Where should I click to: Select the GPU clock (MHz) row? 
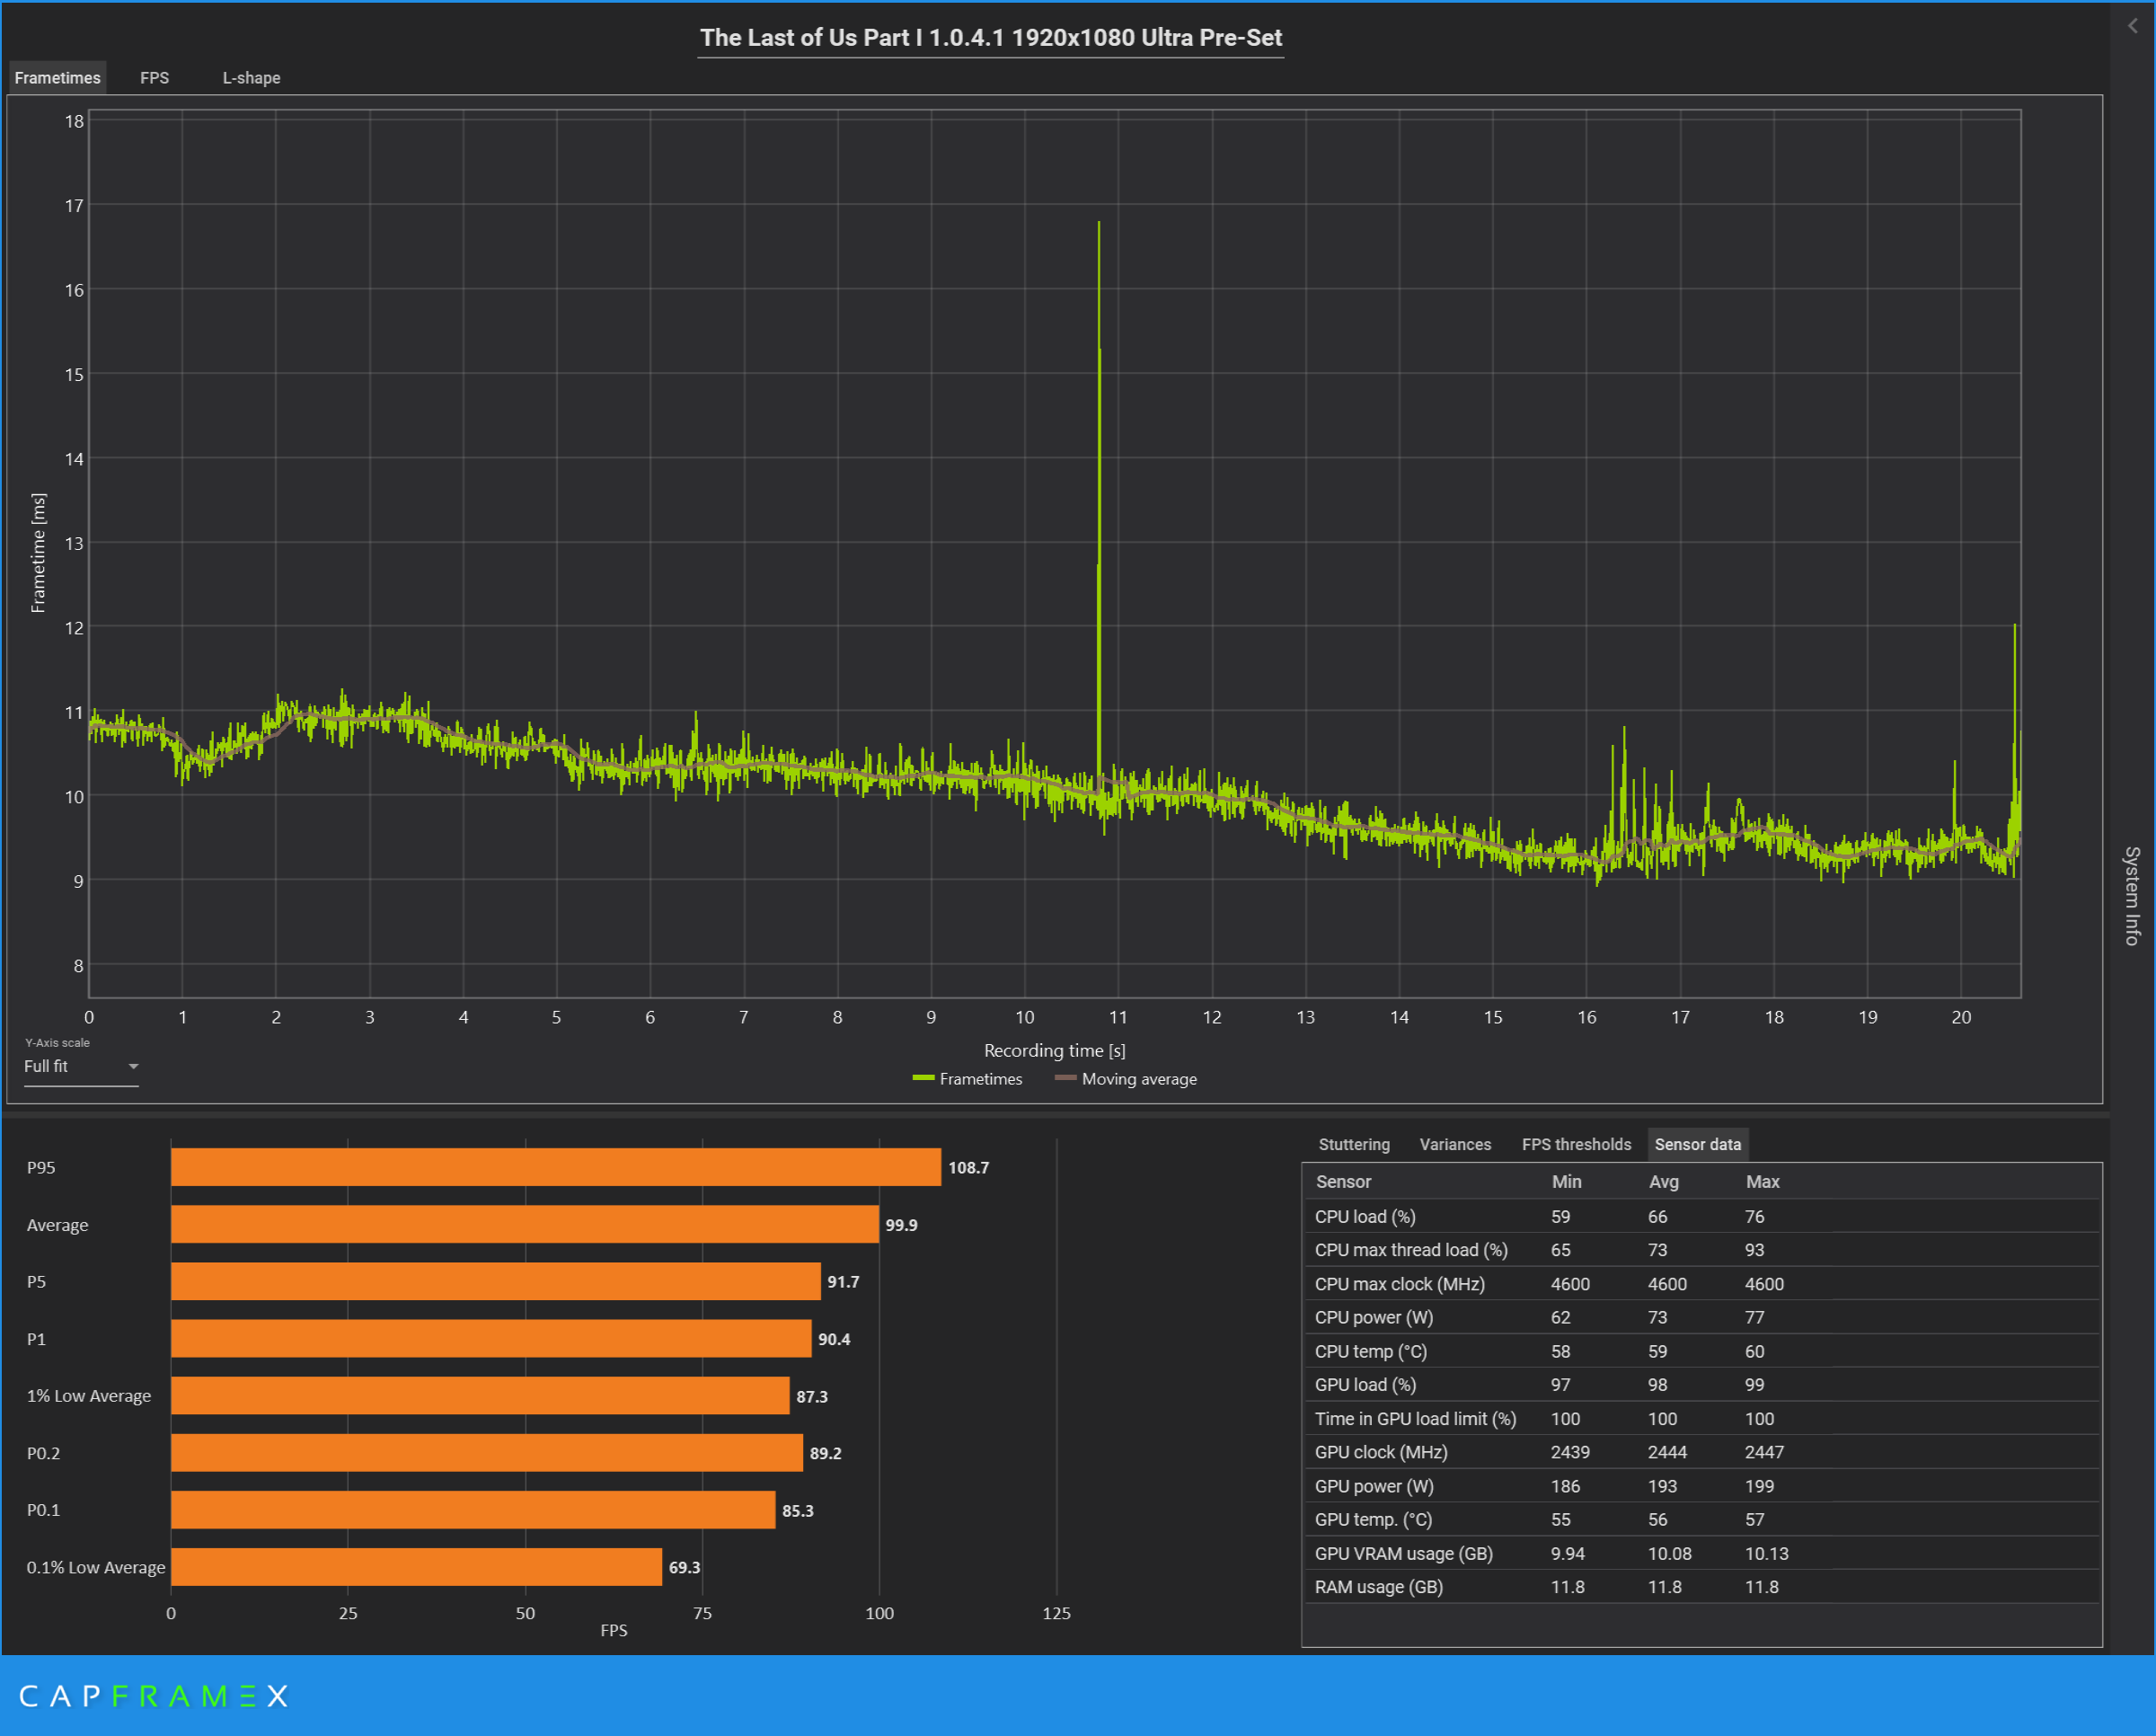click(x=1701, y=1452)
